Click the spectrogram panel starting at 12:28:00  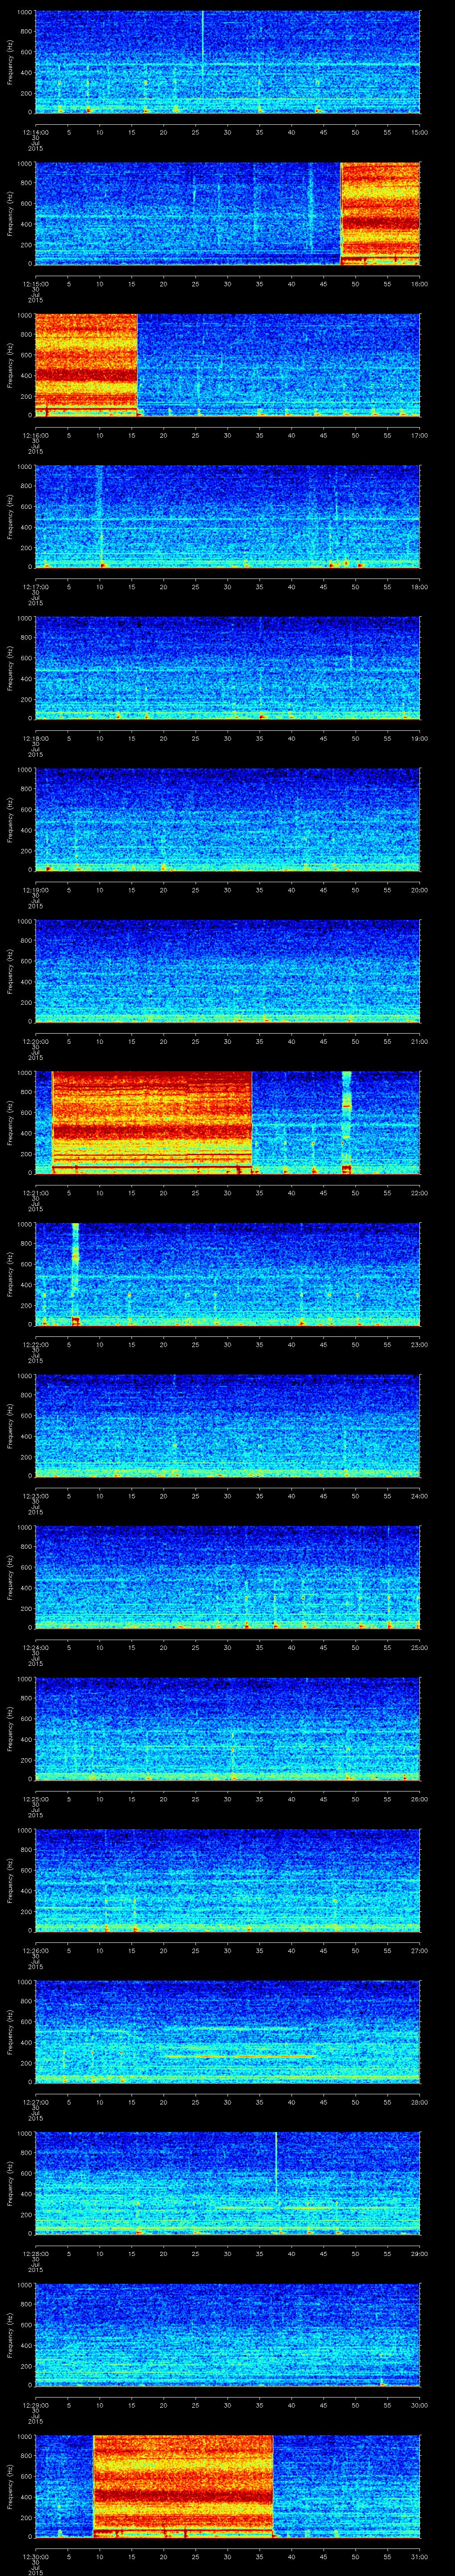point(227,2183)
